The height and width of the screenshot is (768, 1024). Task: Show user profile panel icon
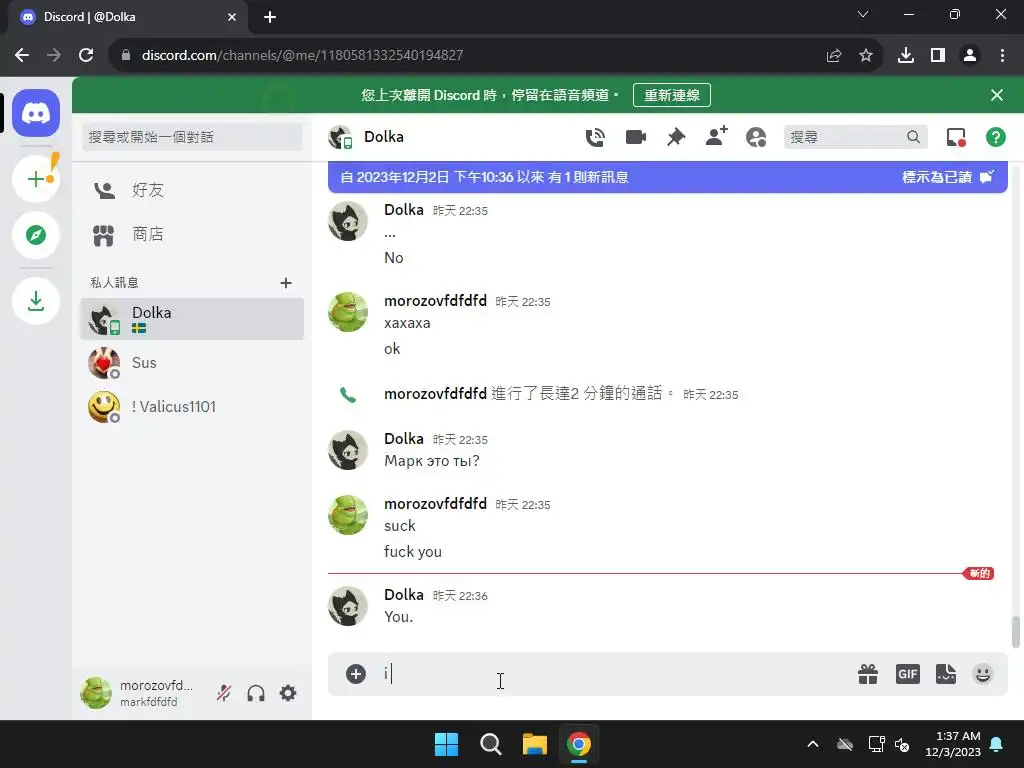pos(756,137)
